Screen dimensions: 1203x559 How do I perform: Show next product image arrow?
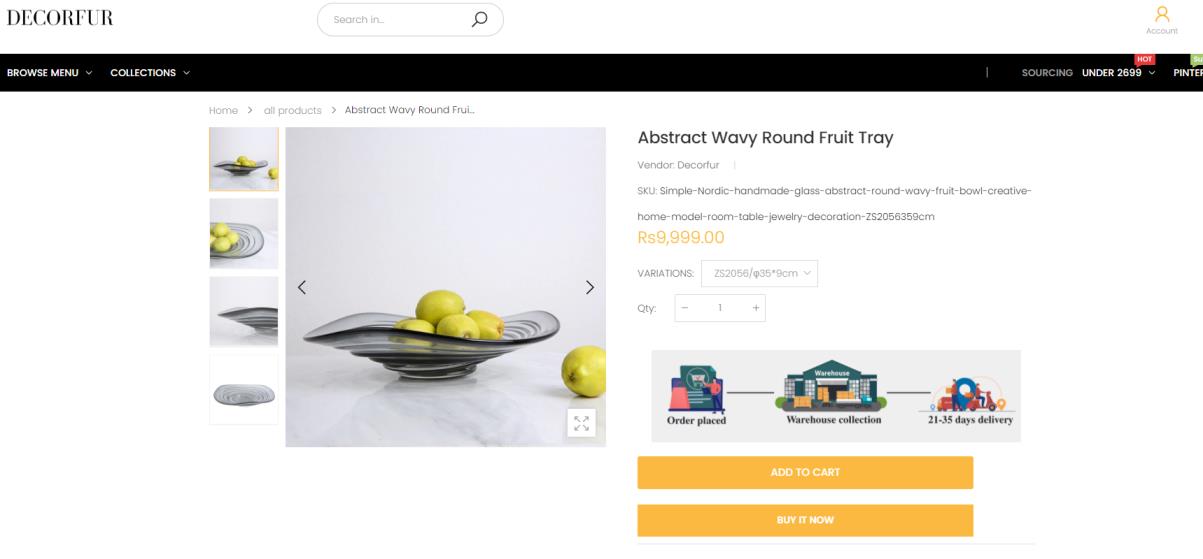(589, 287)
